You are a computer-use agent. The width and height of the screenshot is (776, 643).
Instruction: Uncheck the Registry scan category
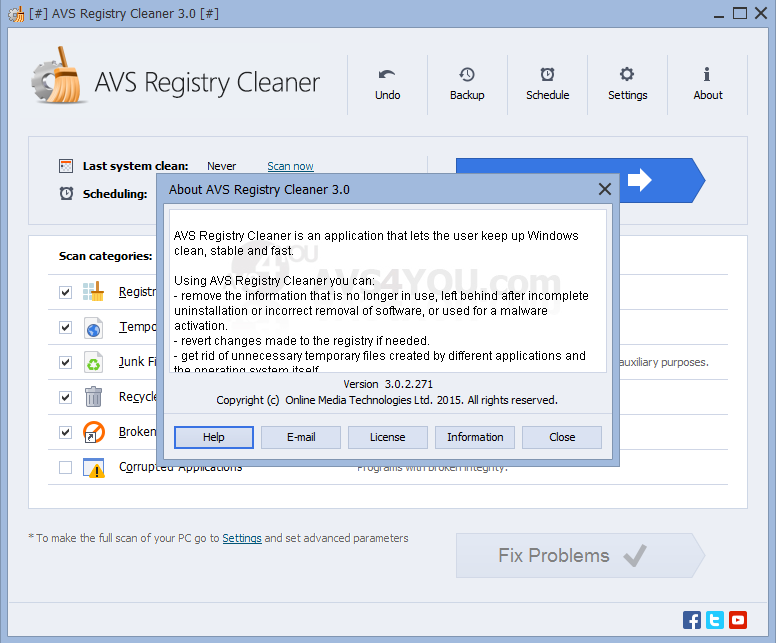pos(65,292)
